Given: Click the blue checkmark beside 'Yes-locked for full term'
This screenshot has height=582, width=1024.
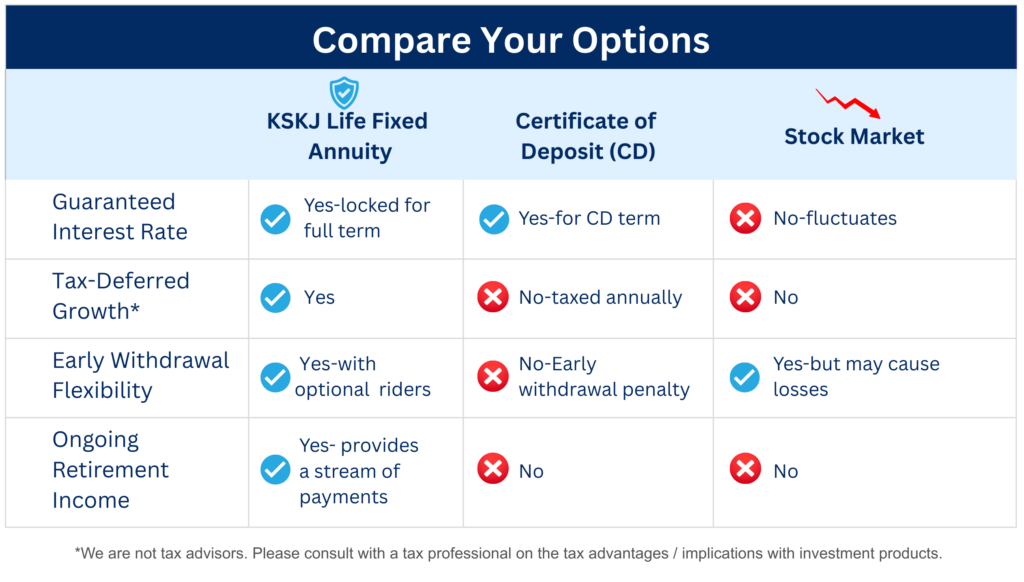Looking at the screenshot, I should [276, 219].
